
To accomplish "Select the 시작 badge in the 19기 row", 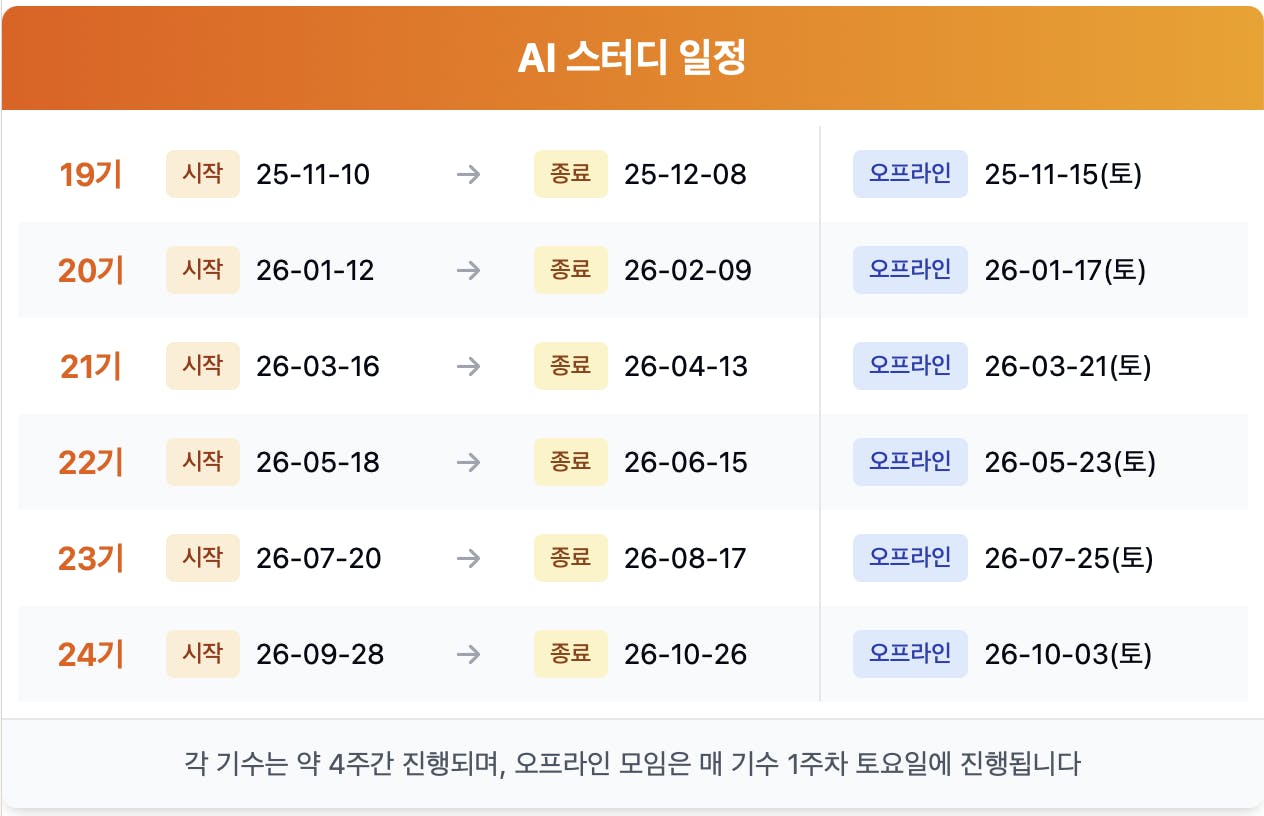I will pyautogui.click(x=203, y=174).
